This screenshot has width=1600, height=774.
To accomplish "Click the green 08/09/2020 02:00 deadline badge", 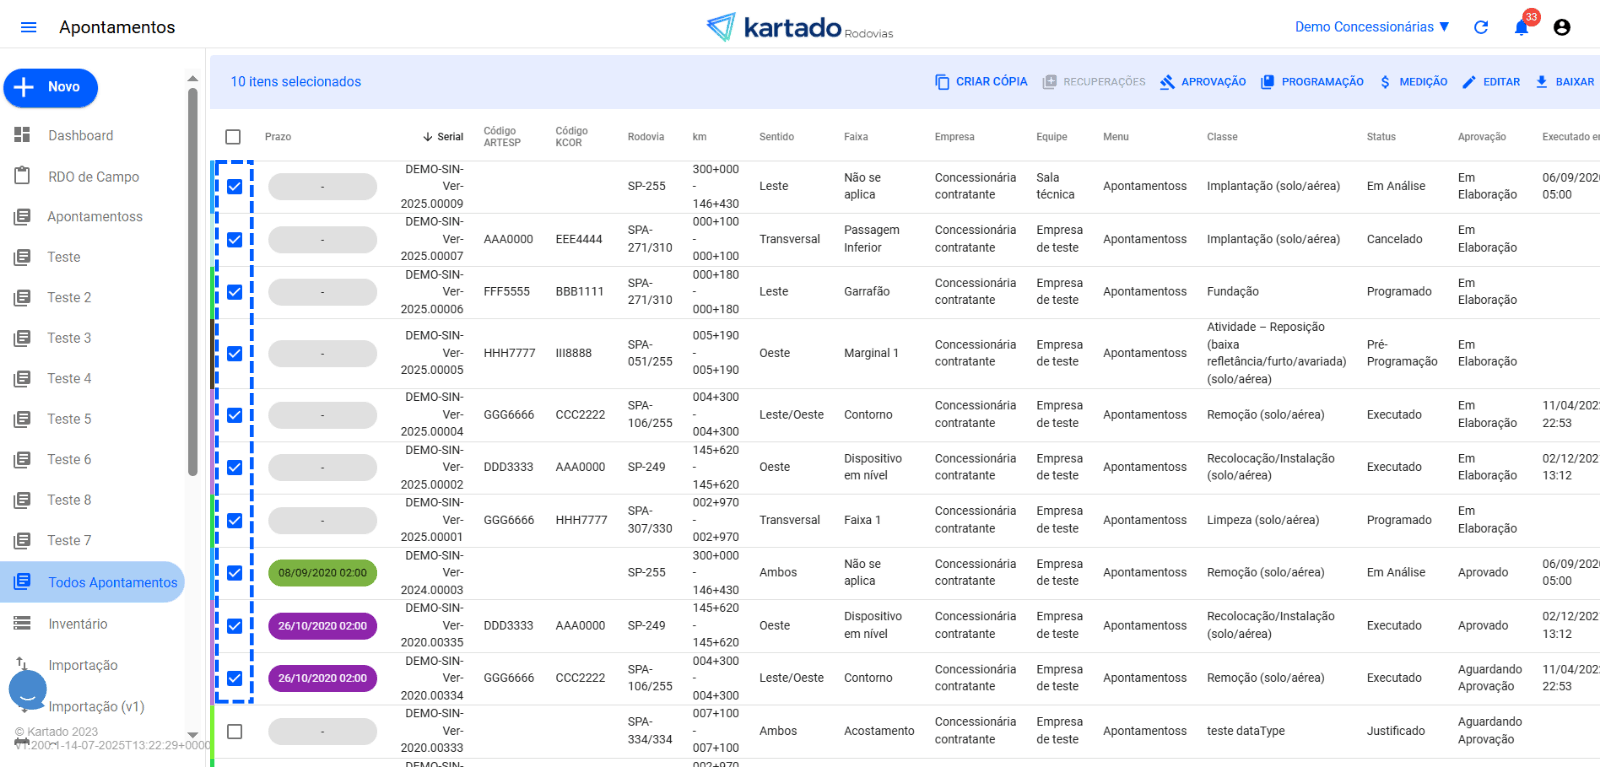I will pos(322,573).
